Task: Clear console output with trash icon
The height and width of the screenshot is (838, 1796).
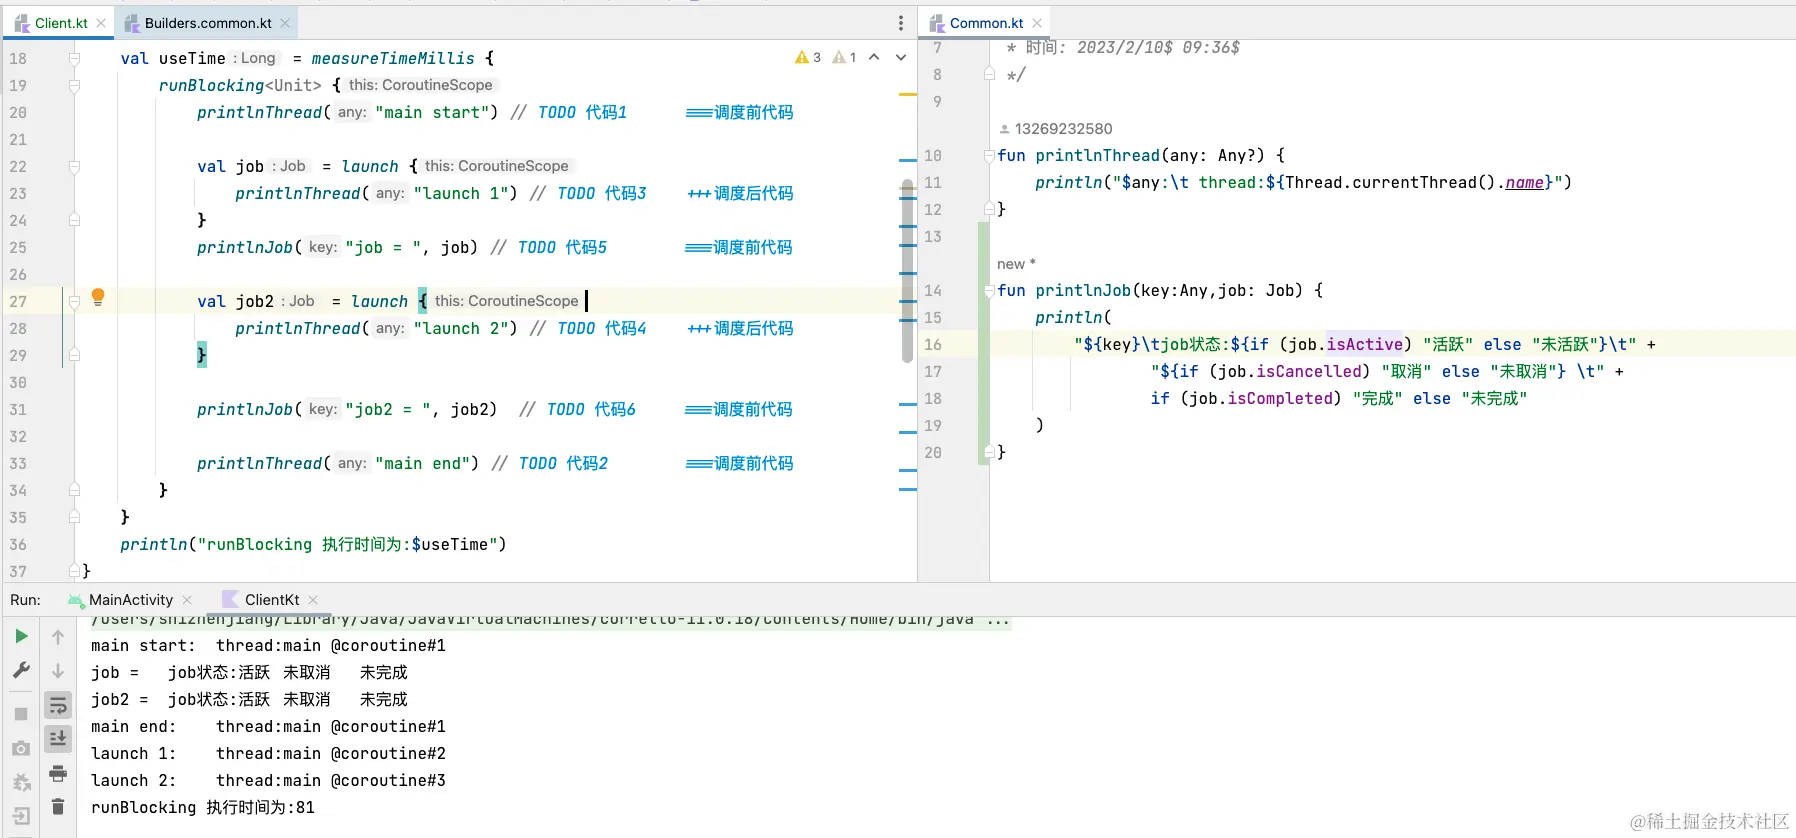Action: click(x=58, y=806)
